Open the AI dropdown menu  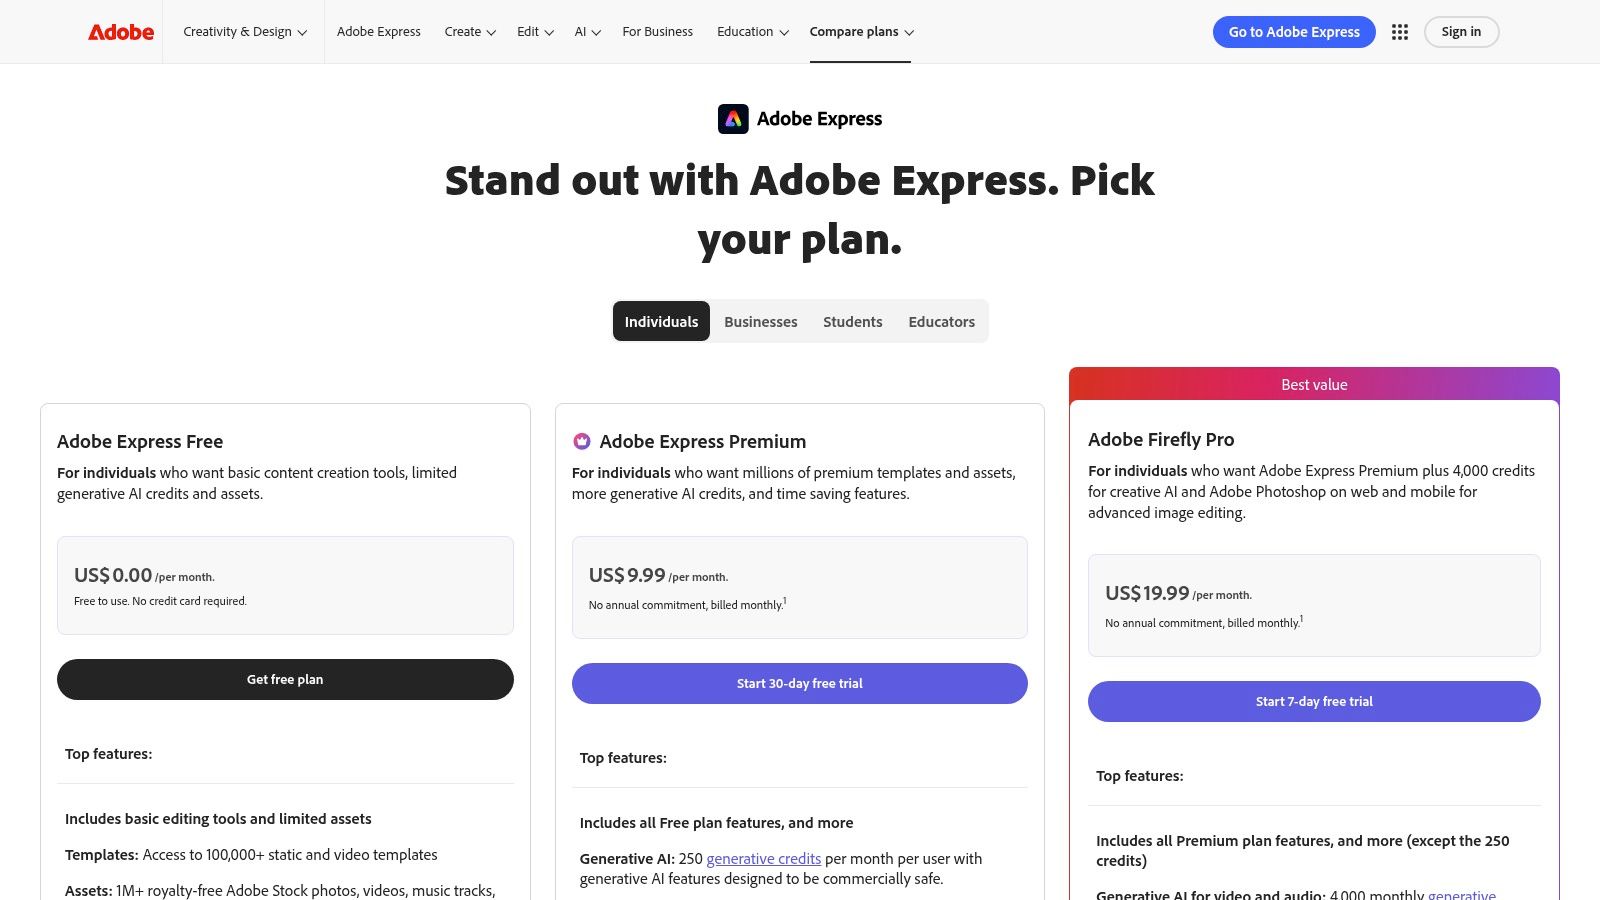coord(586,31)
